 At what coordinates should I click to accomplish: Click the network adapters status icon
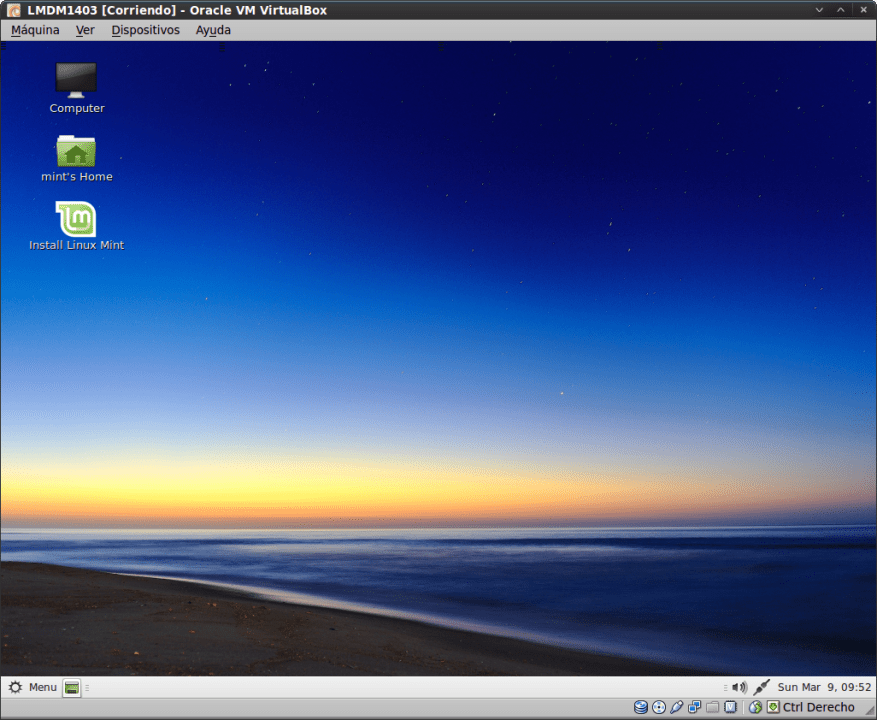(x=695, y=708)
